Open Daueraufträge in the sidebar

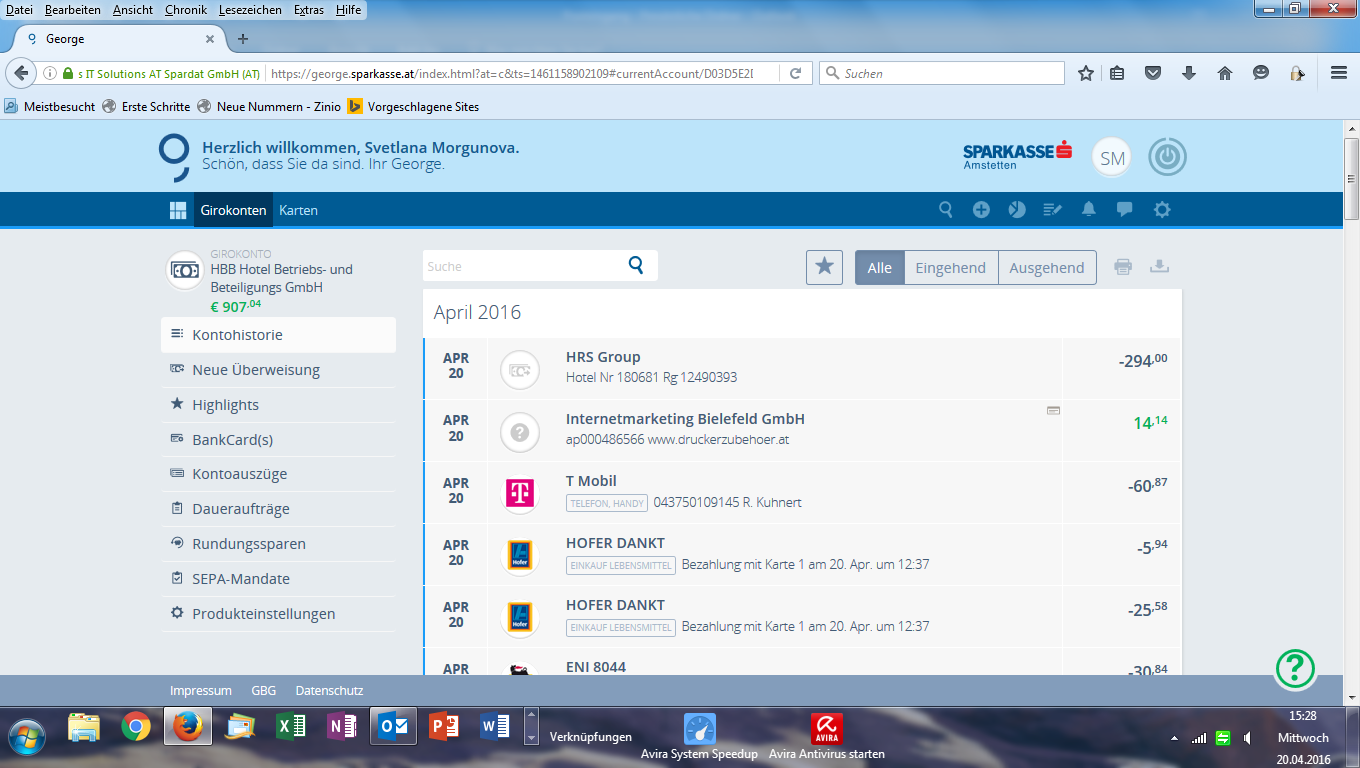coord(278,509)
